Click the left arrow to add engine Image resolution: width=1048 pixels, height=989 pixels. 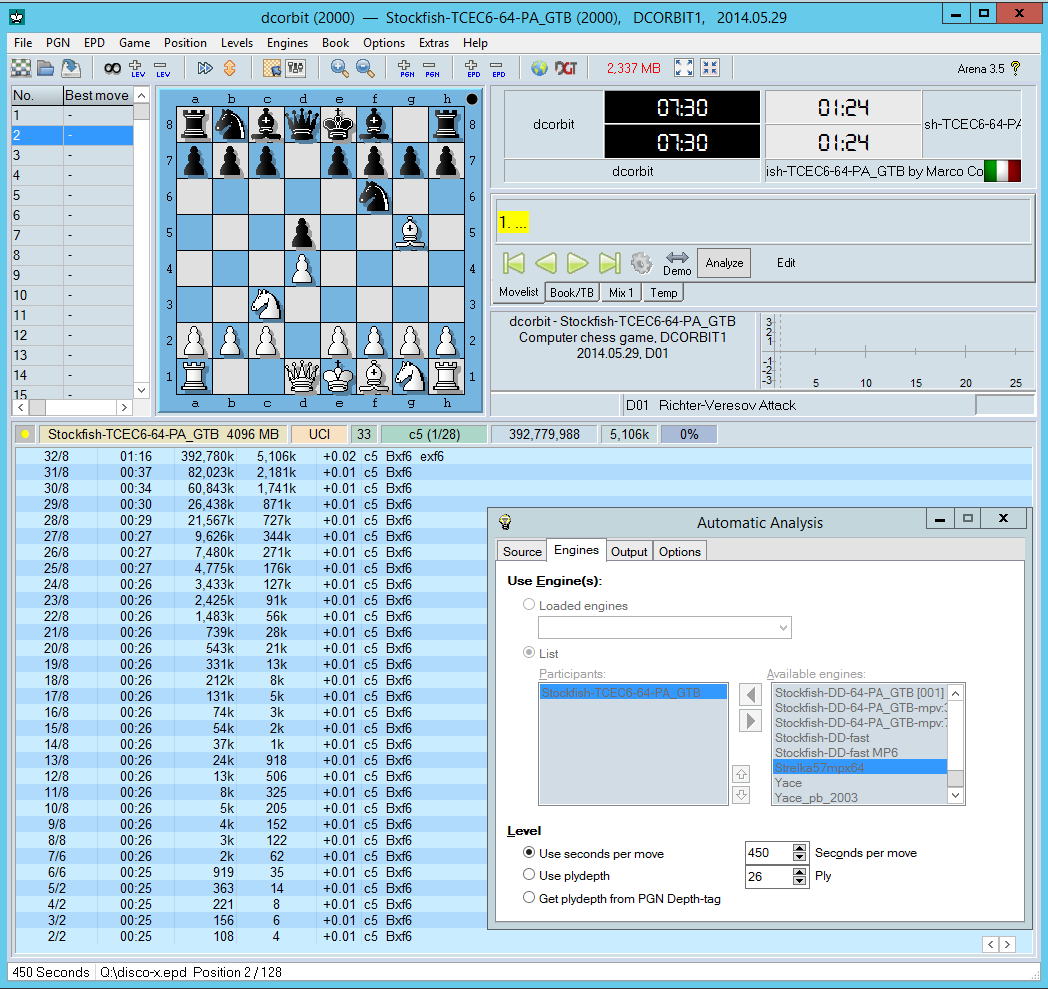tap(750, 694)
